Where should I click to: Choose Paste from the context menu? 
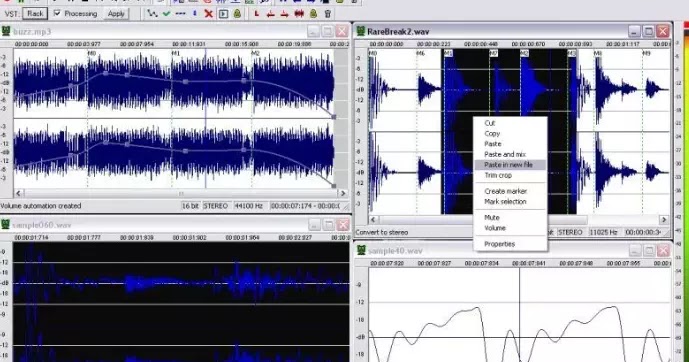coord(510,144)
